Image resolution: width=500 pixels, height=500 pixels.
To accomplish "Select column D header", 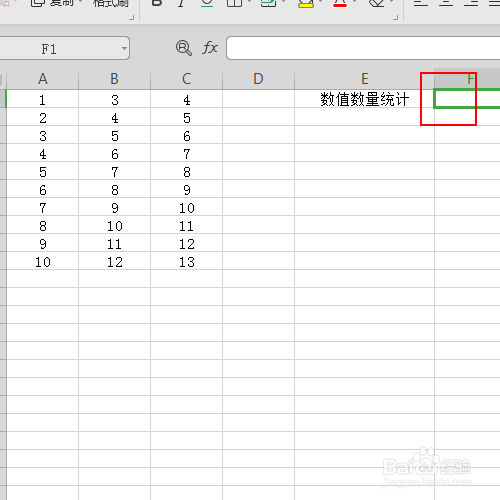I will point(258,79).
